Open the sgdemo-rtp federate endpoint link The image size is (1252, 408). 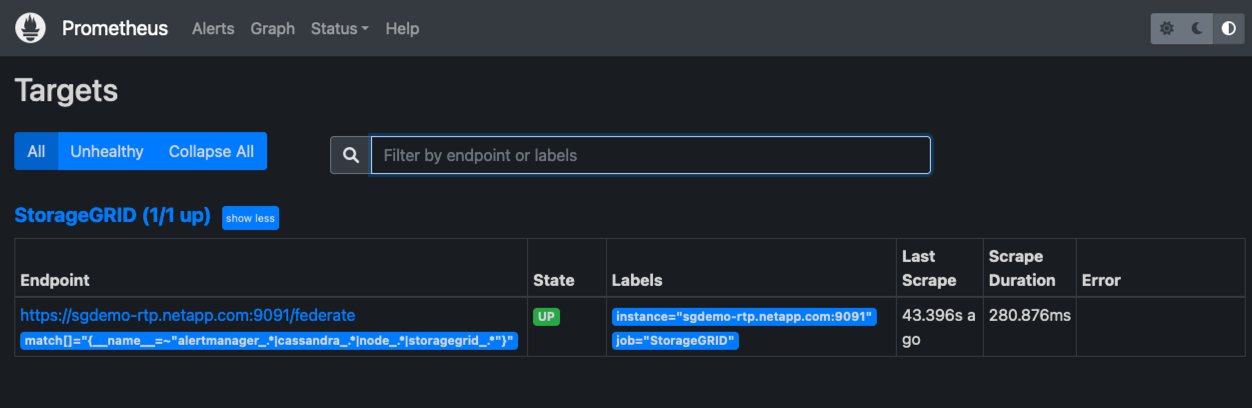coord(188,316)
